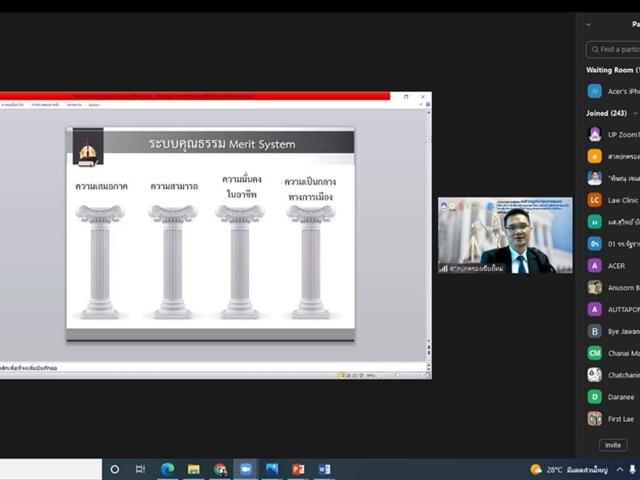Open Task View on the taskbar

pyautogui.click(x=140, y=469)
